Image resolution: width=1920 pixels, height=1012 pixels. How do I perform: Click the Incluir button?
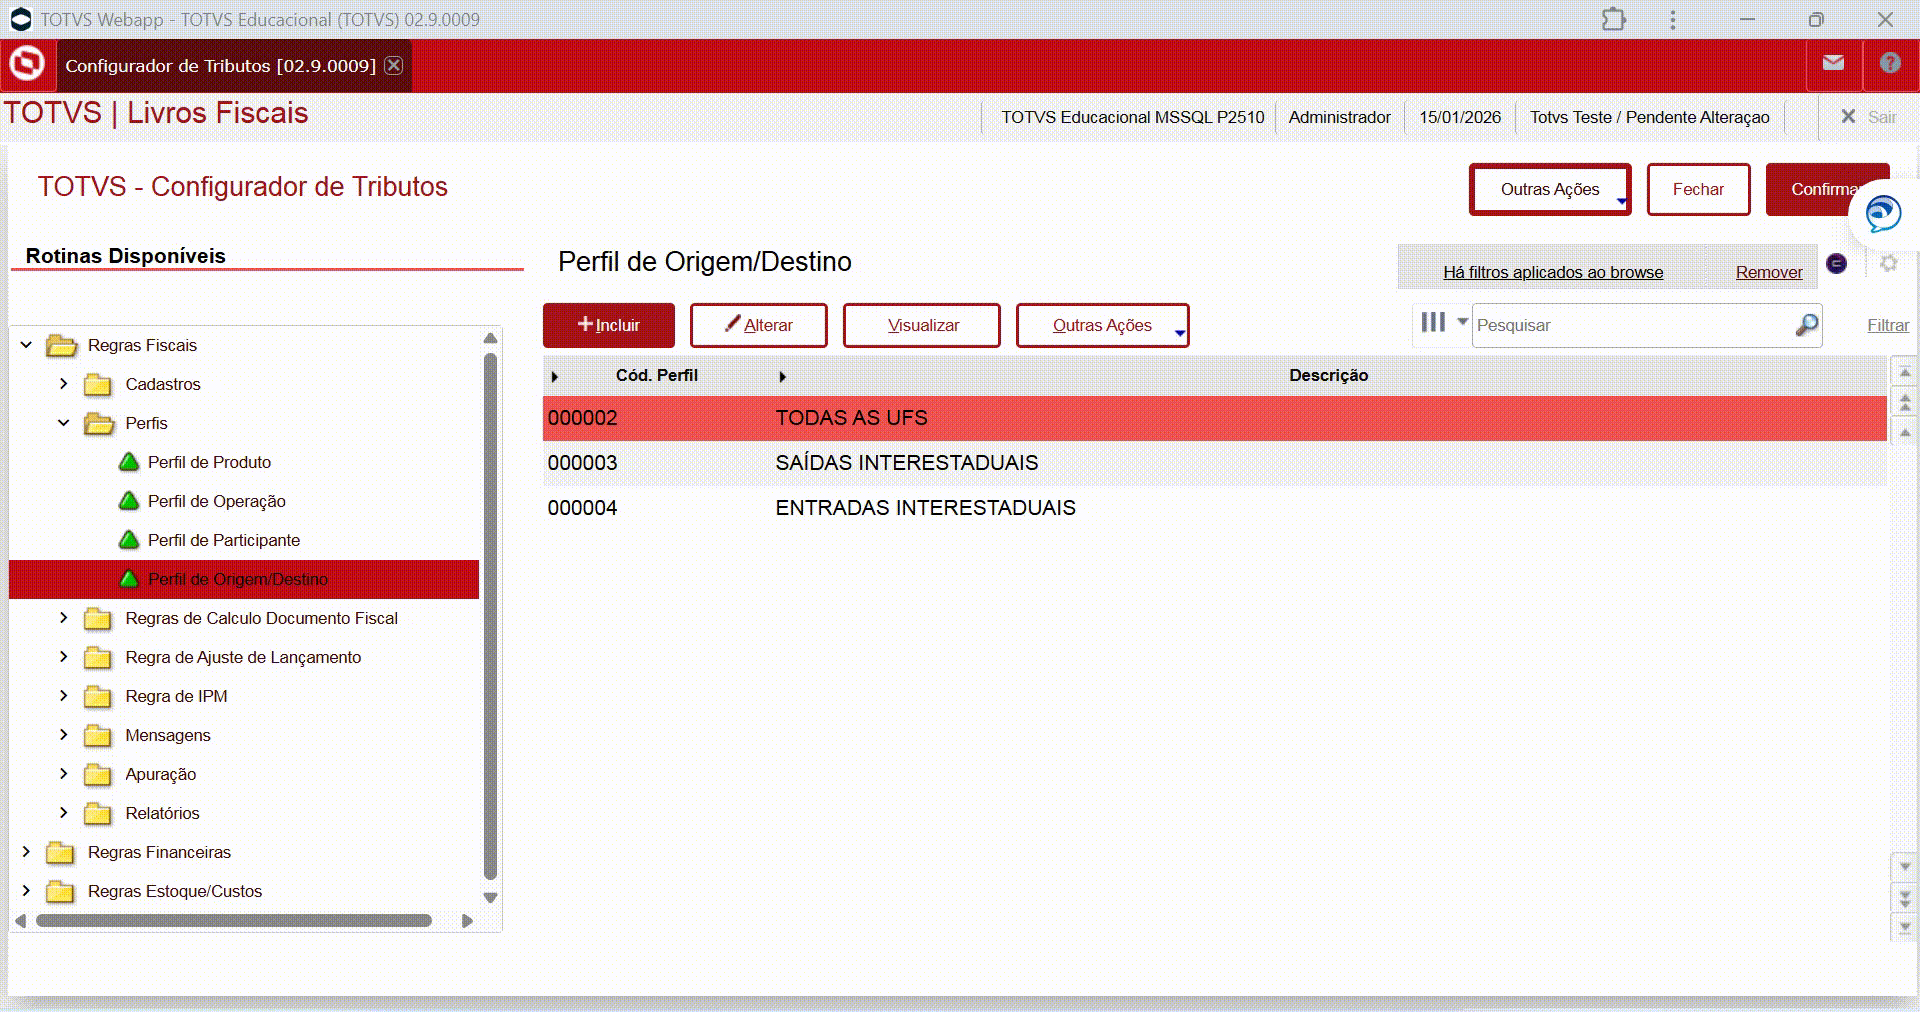(609, 325)
